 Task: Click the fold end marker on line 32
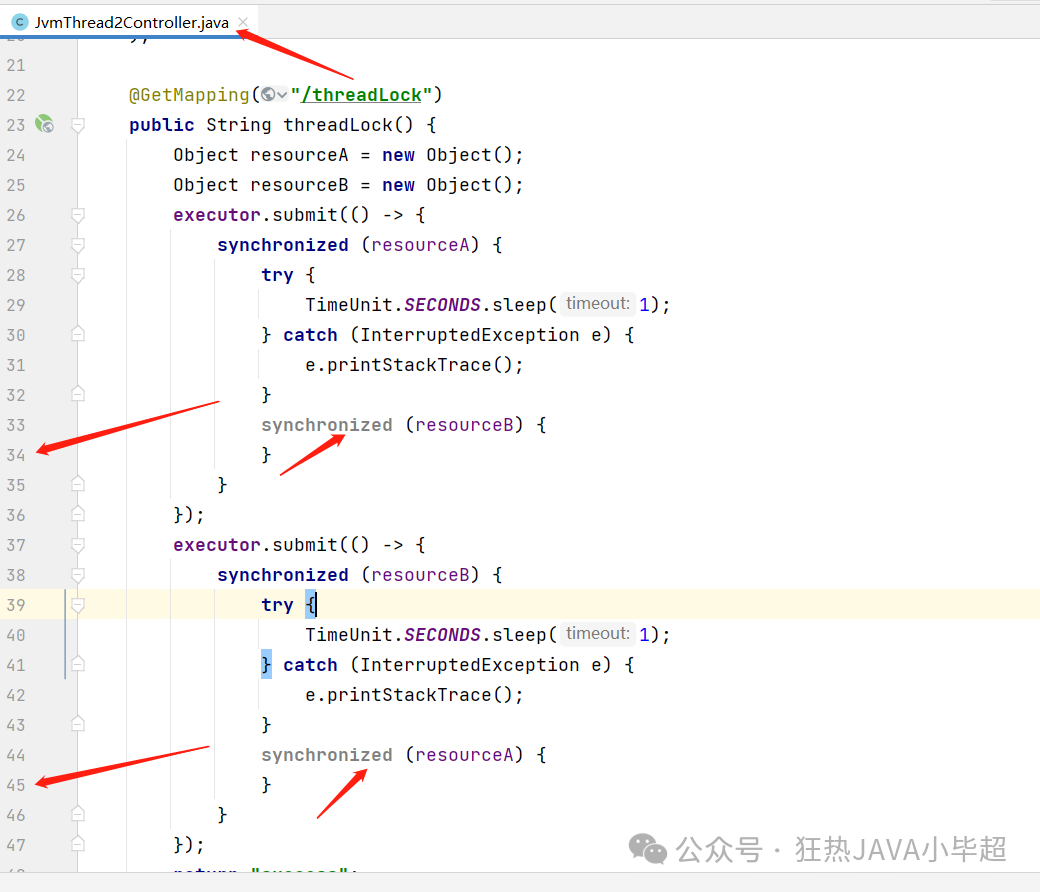(x=78, y=395)
